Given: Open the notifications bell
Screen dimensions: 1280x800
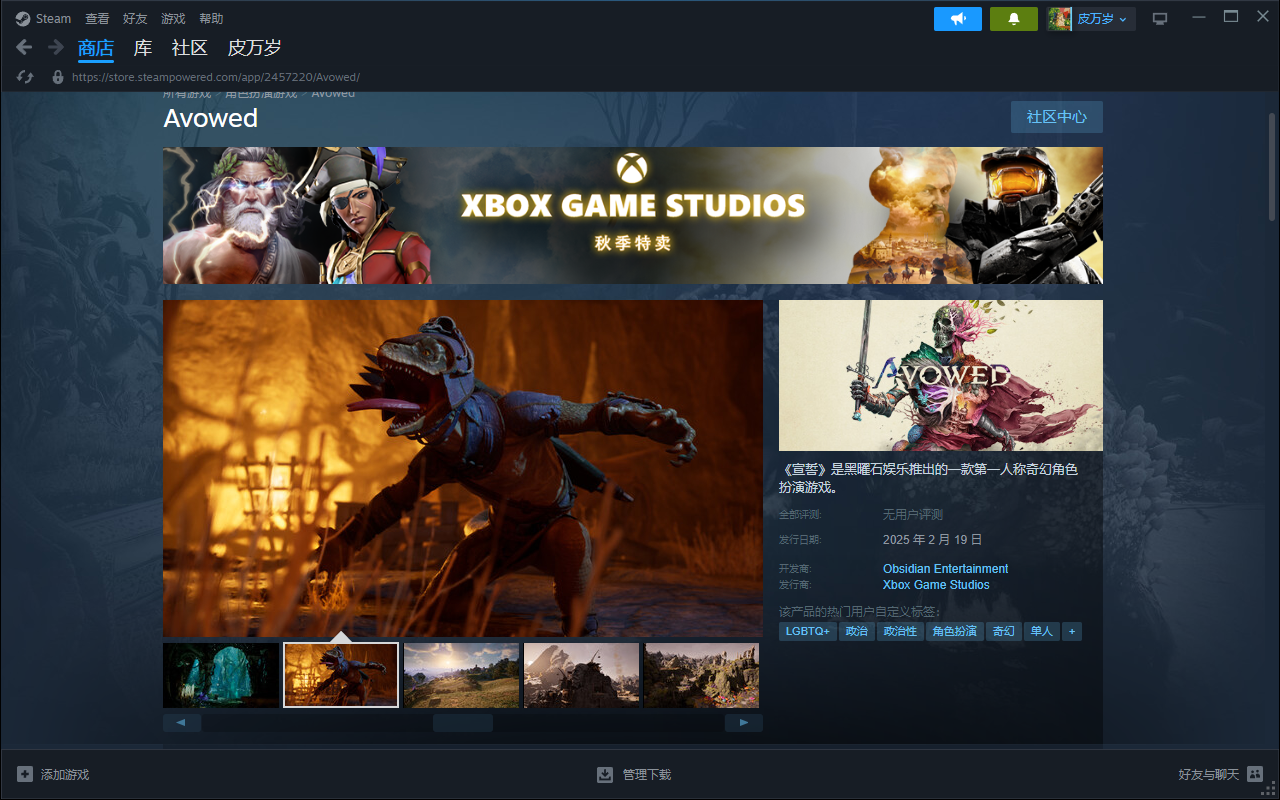Looking at the screenshot, I should 1014,19.
